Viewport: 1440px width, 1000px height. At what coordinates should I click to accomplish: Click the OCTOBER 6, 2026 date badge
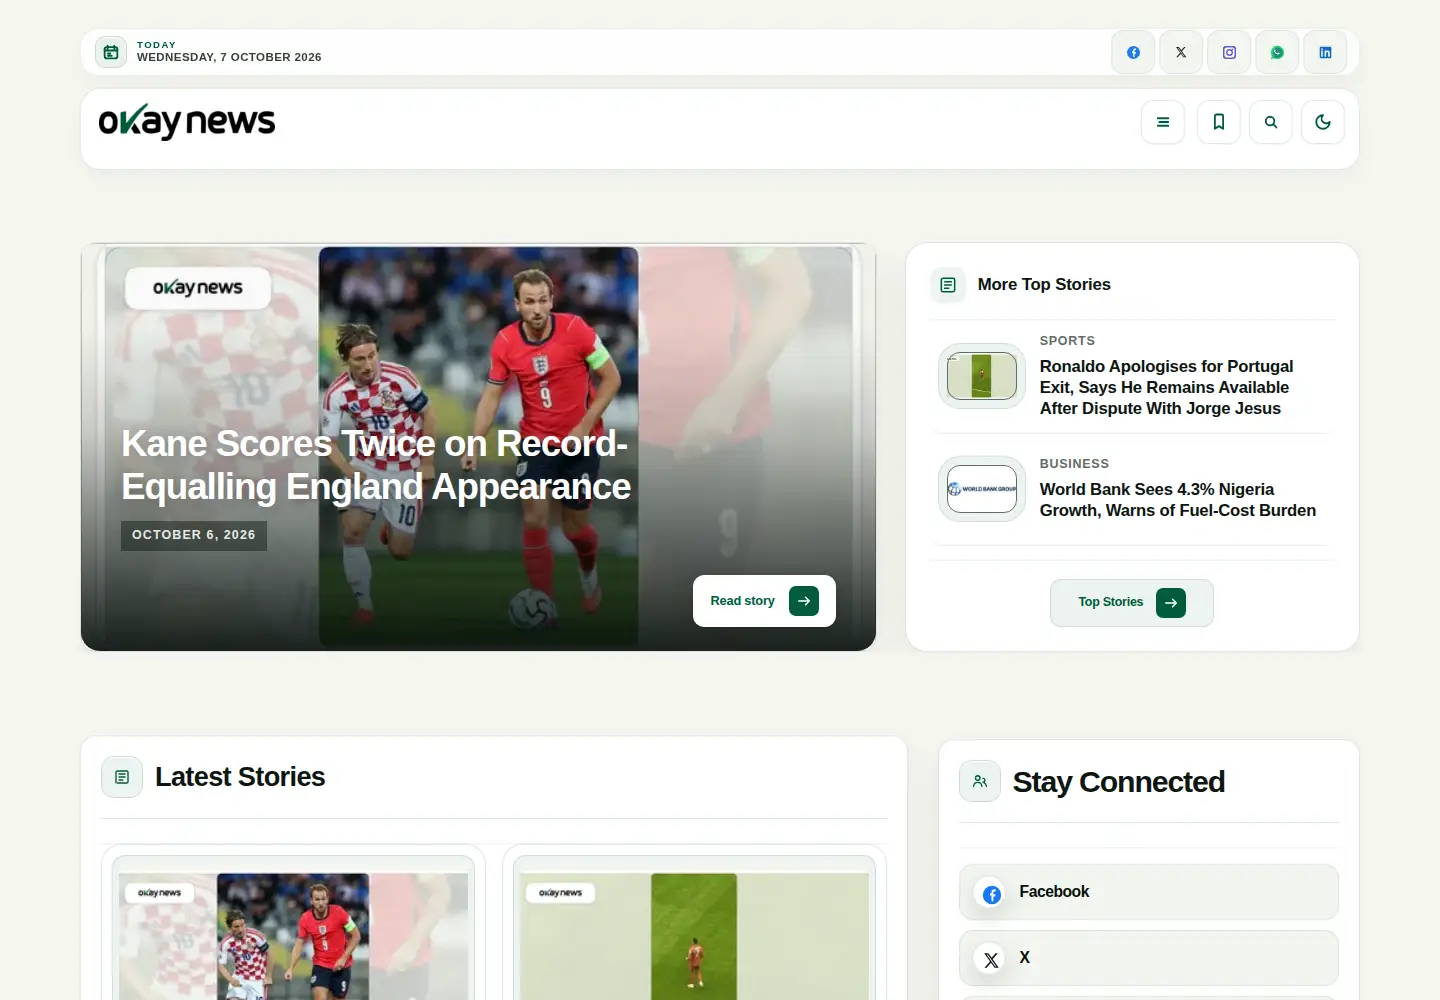(194, 535)
